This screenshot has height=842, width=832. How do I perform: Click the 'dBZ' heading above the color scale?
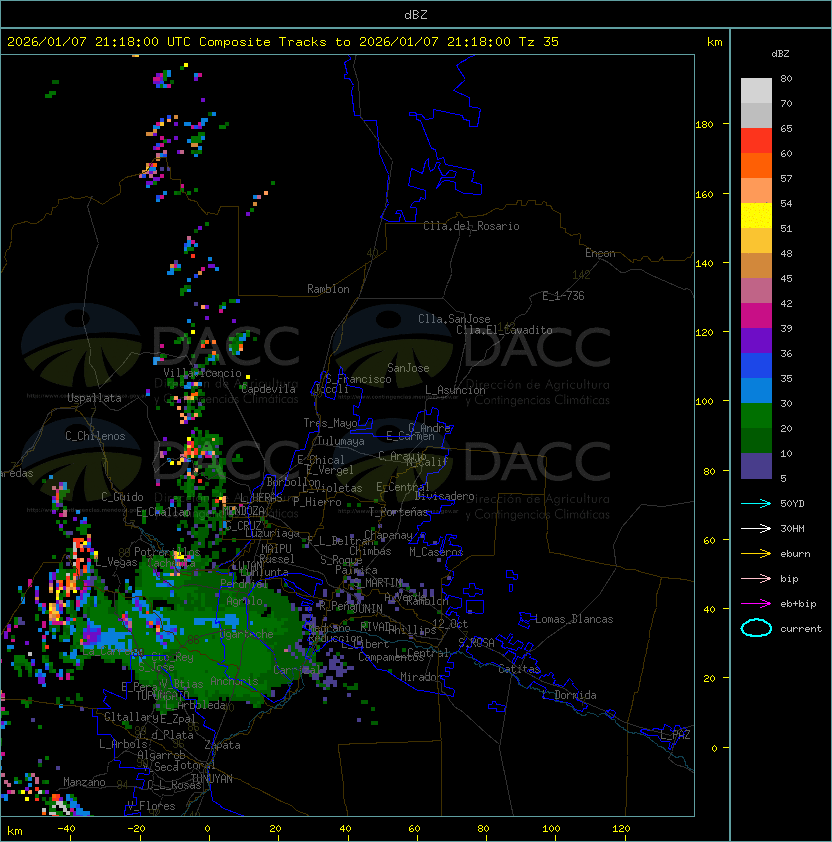(780, 54)
